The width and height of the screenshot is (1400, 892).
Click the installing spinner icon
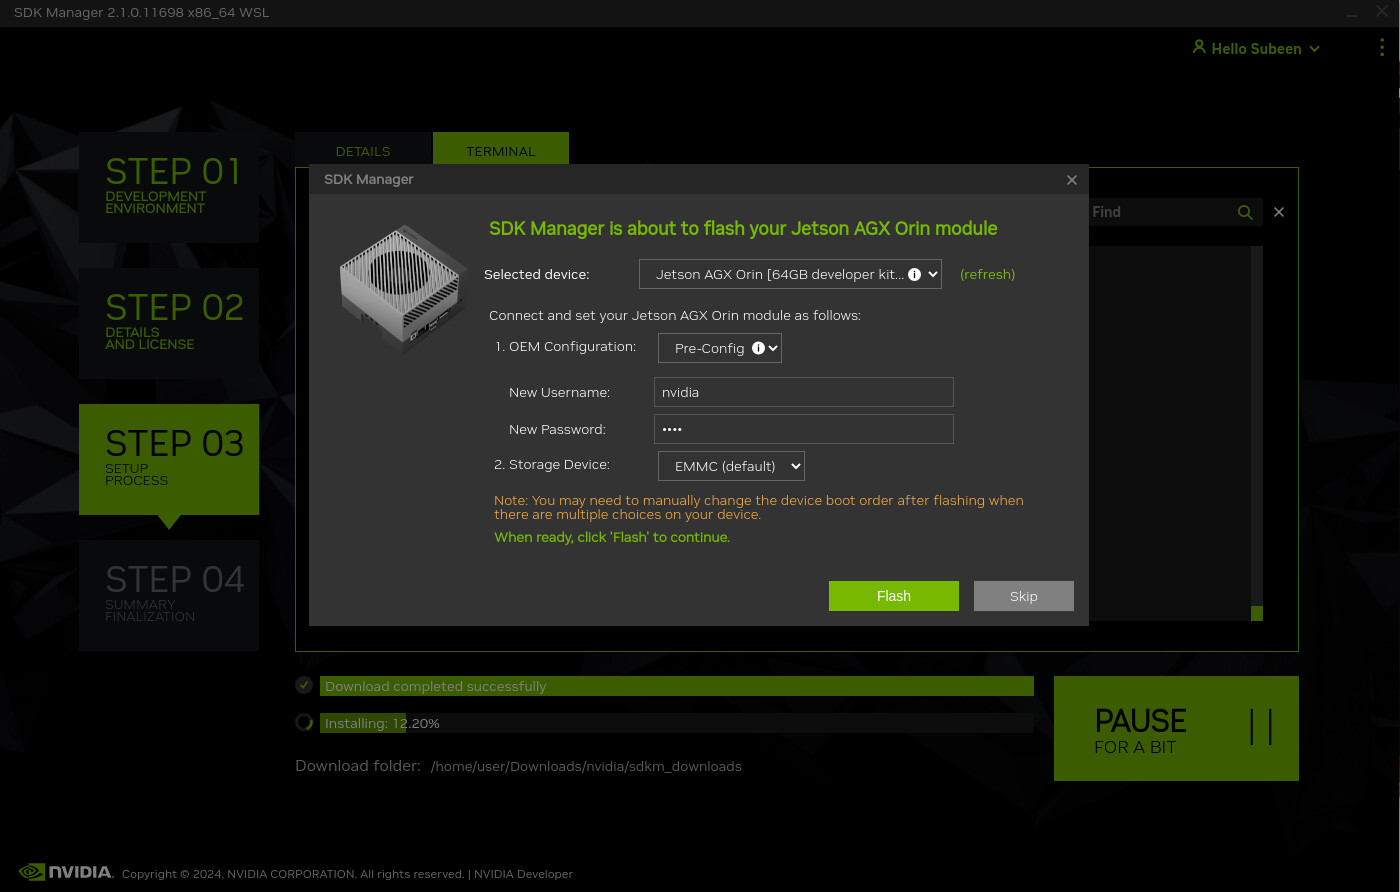click(x=304, y=722)
